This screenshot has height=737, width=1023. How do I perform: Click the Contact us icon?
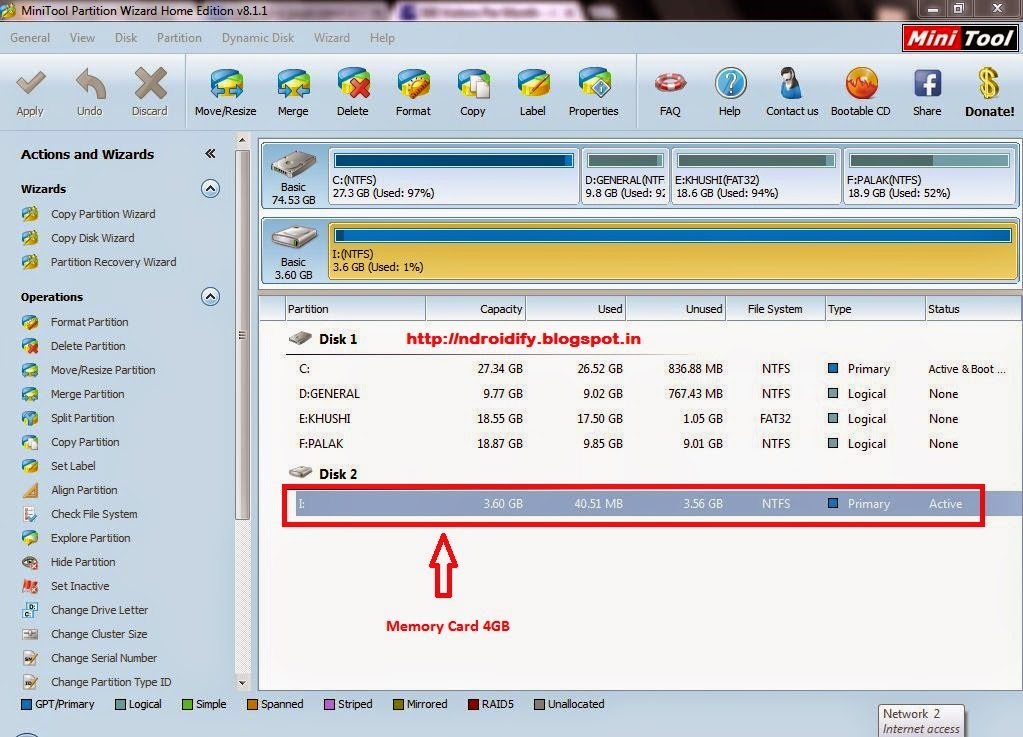791,83
